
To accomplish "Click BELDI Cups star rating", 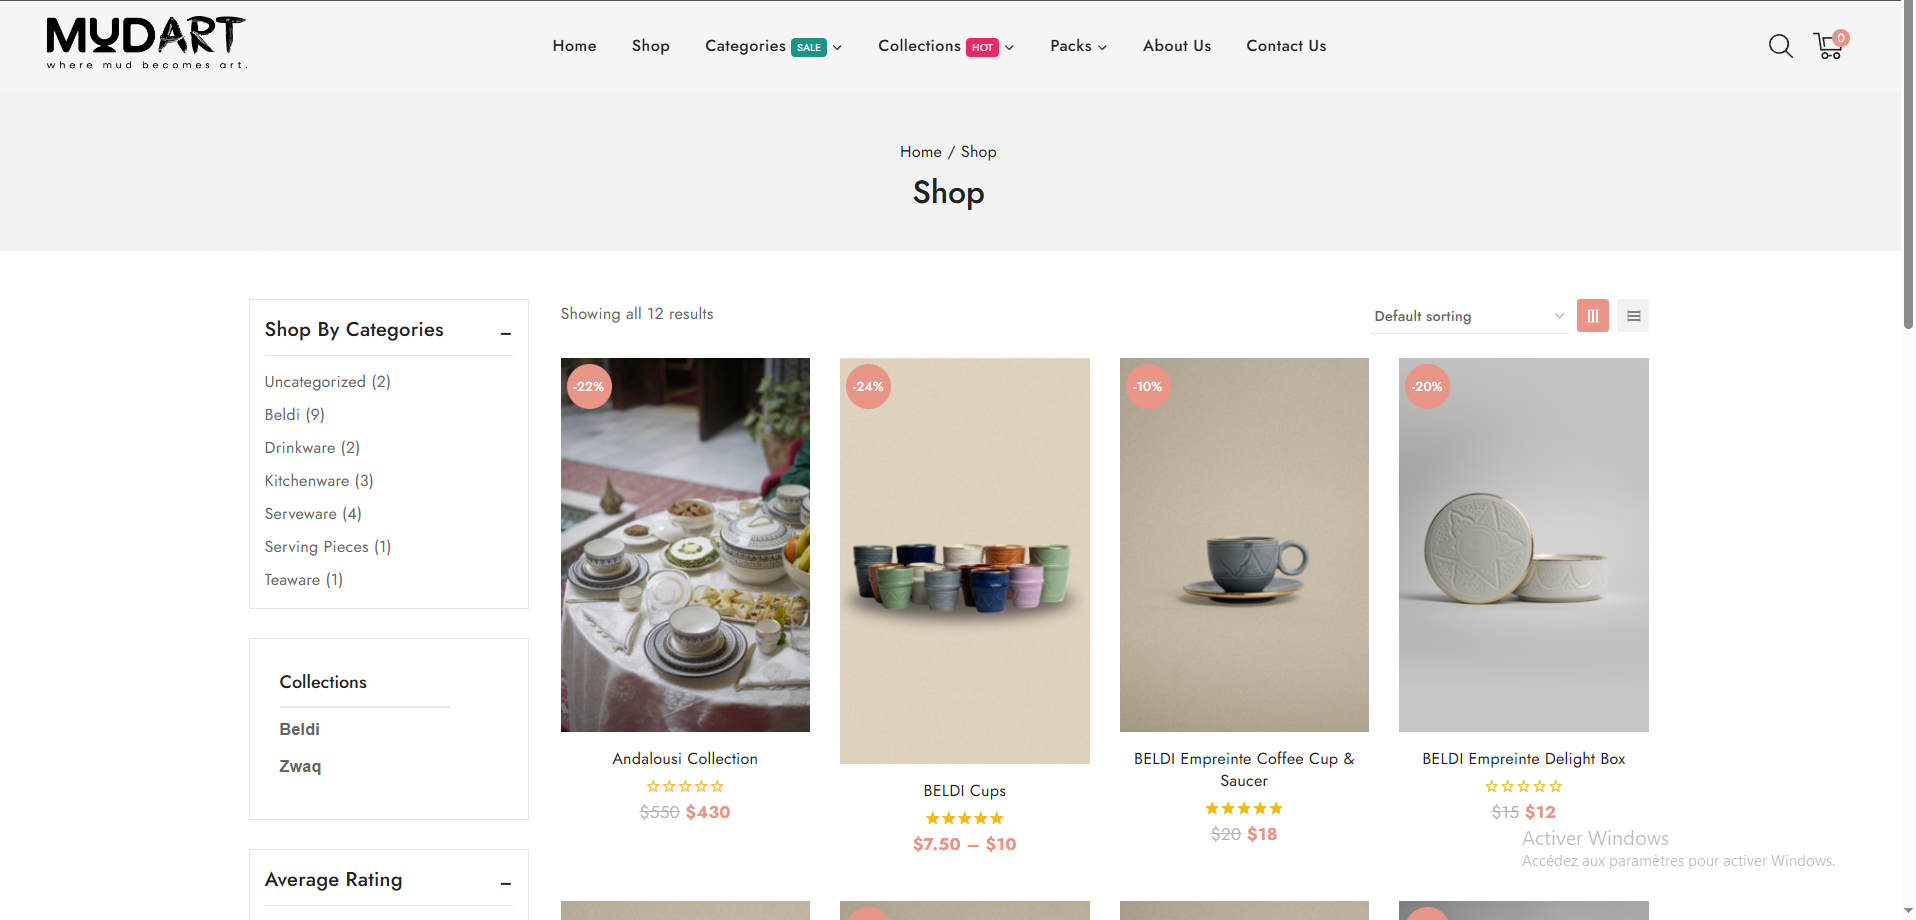I will click(964, 818).
